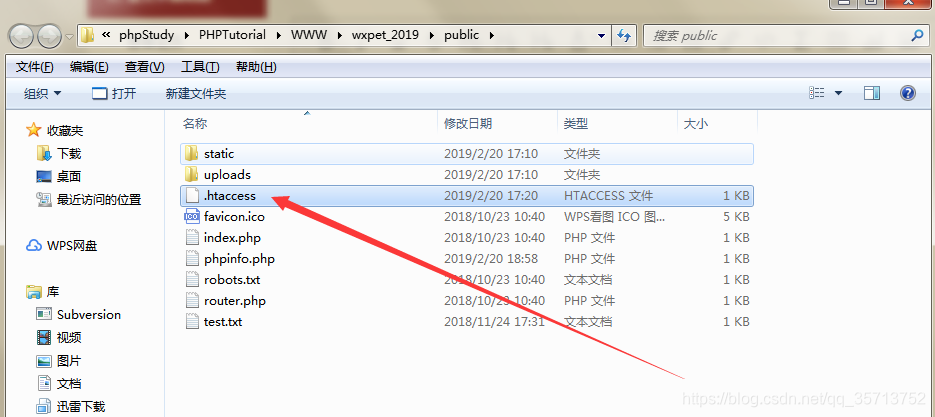Select public in the breadcrumb path
This screenshot has height=417, width=935.
pos(462,35)
